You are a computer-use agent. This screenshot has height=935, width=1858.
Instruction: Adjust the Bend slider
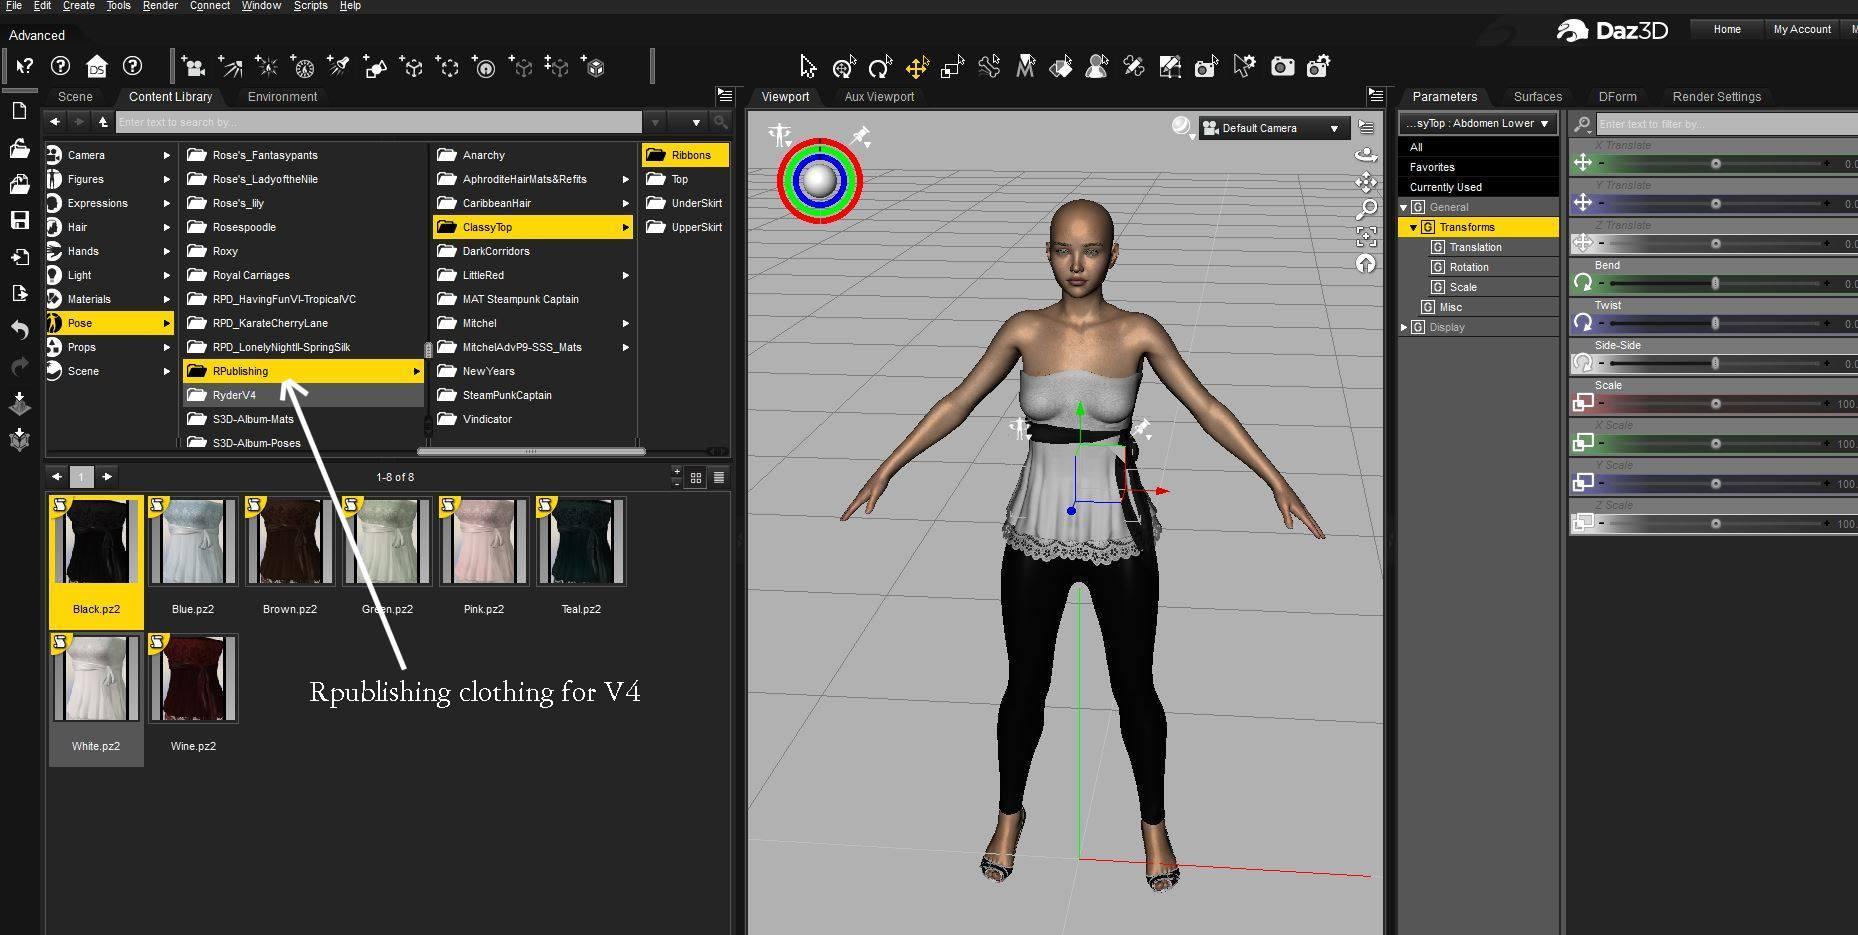click(1715, 284)
